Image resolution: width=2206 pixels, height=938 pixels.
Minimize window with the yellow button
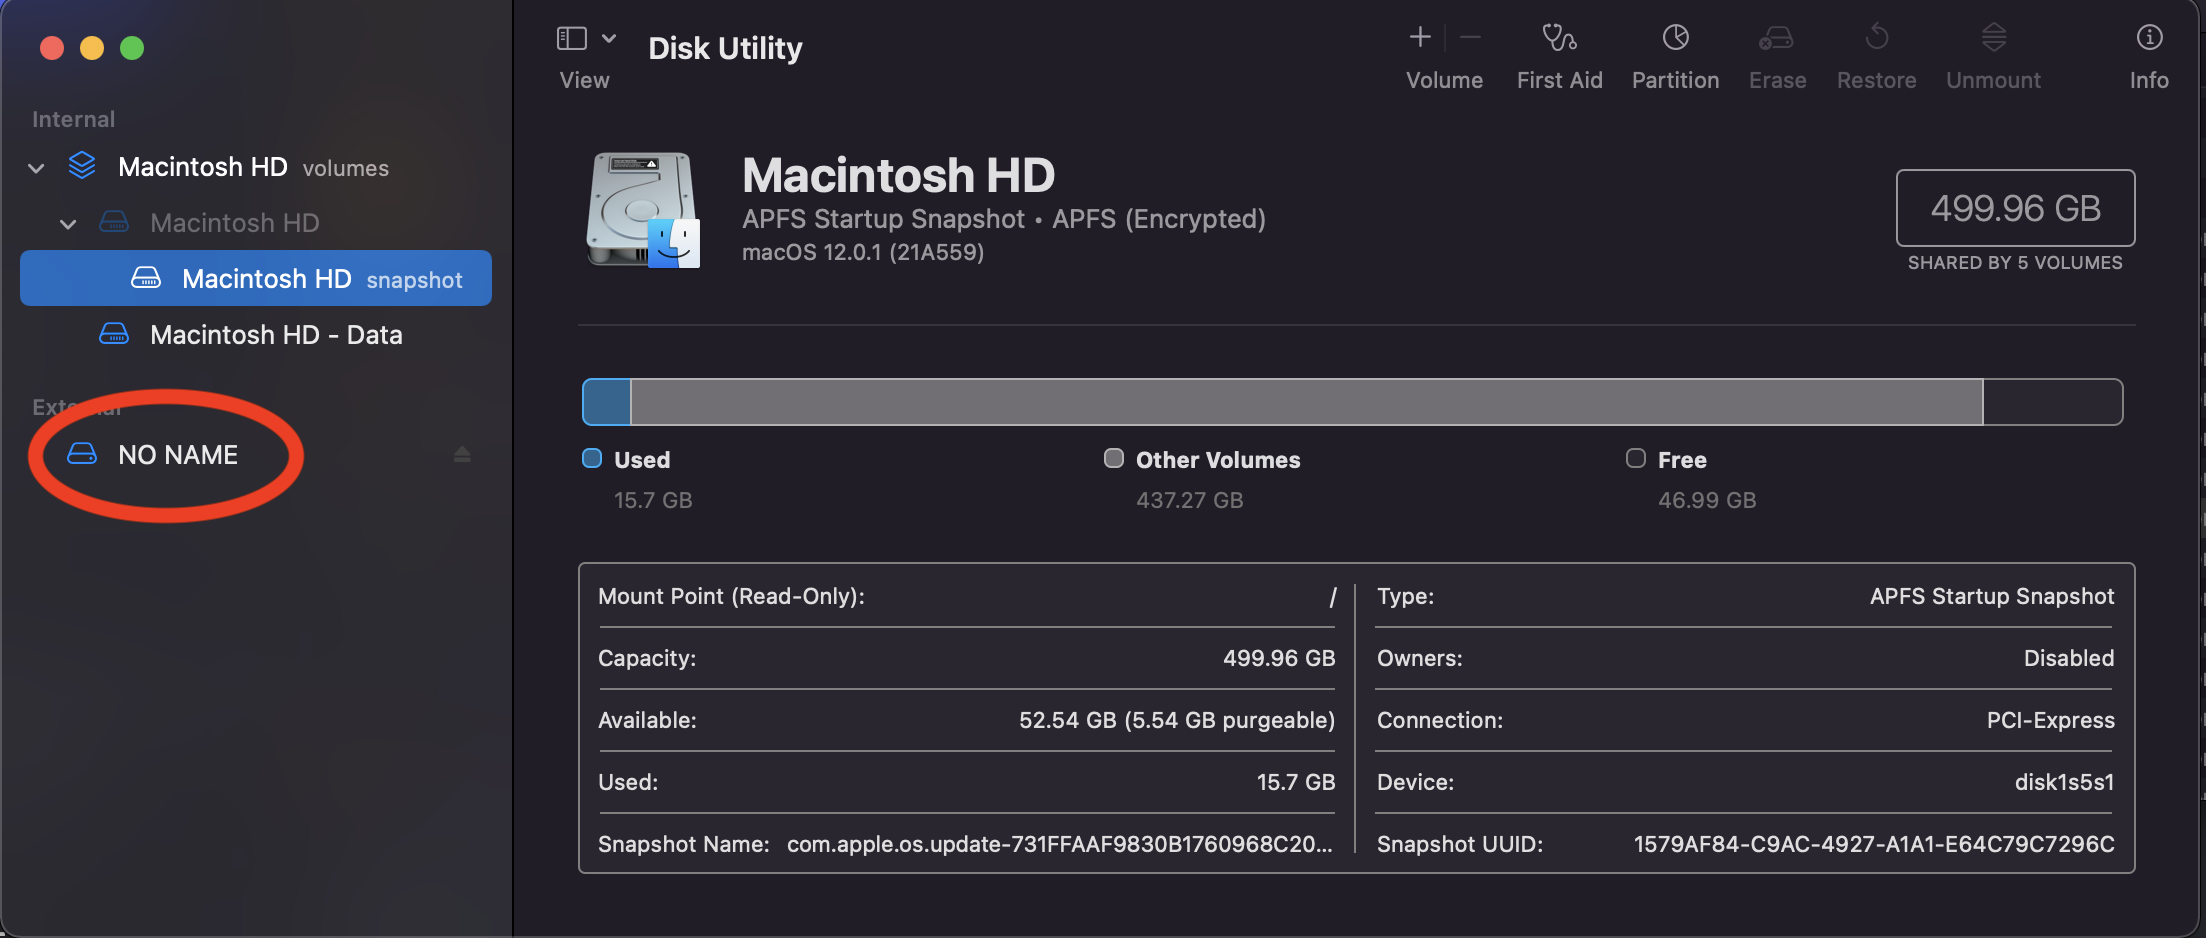click(x=92, y=48)
